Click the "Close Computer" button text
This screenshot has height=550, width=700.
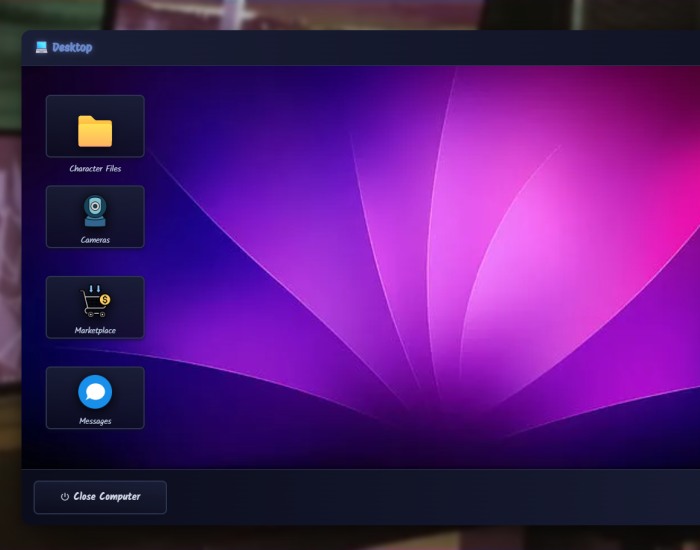click(x=107, y=497)
